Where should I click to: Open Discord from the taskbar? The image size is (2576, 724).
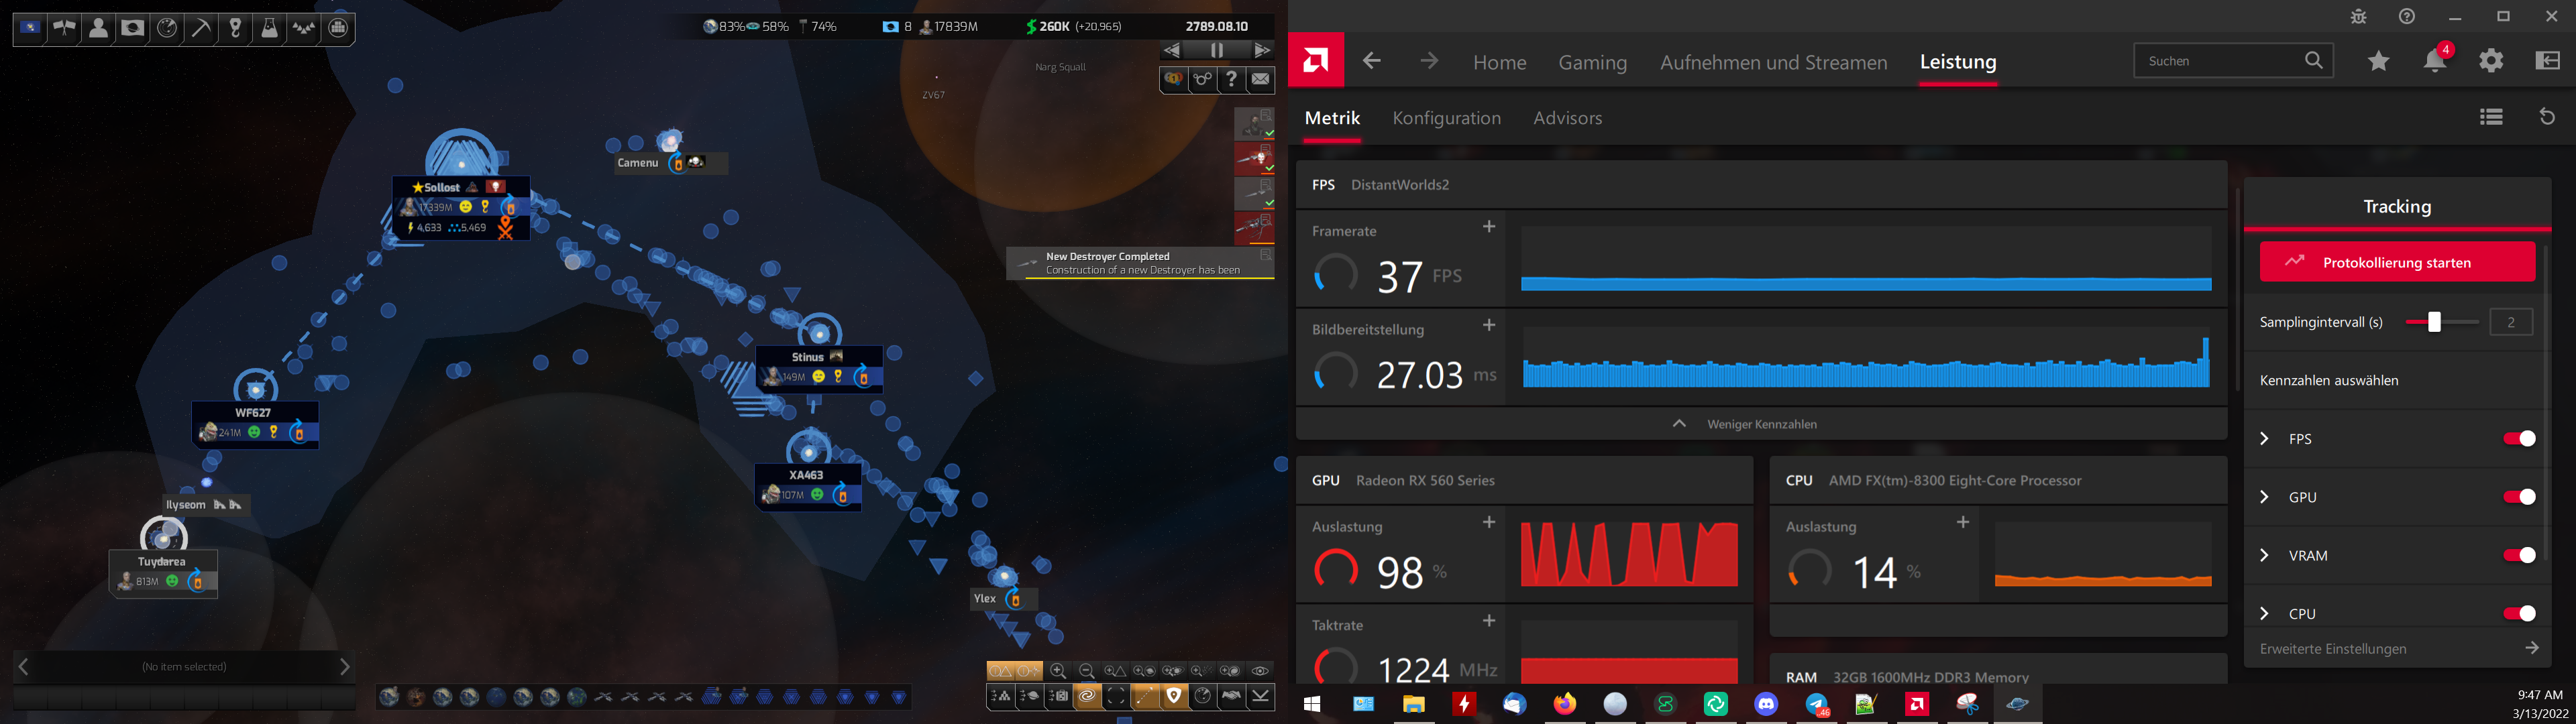pyautogui.click(x=1766, y=704)
